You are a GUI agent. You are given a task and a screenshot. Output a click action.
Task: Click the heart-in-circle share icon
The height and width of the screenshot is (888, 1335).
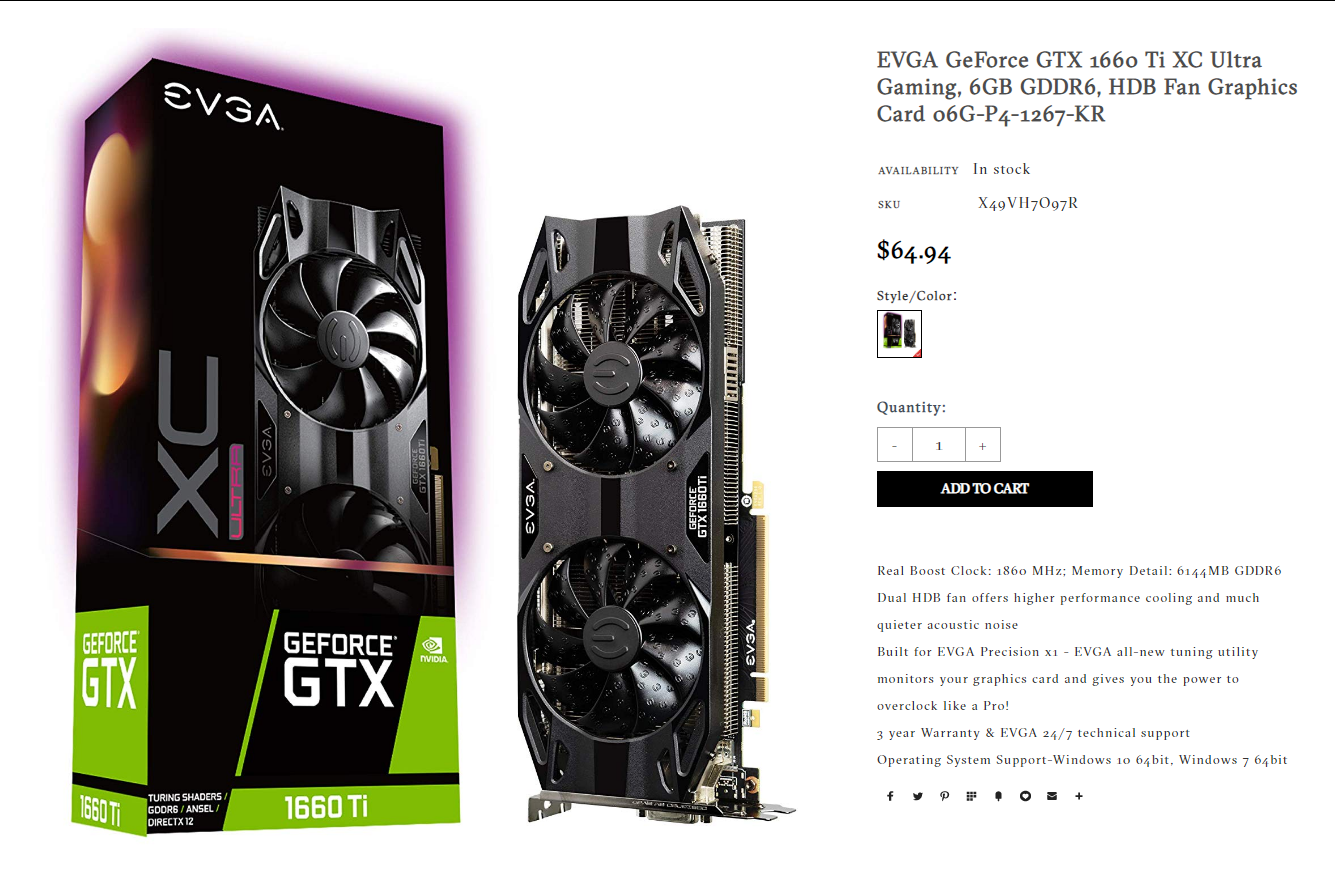1025,796
